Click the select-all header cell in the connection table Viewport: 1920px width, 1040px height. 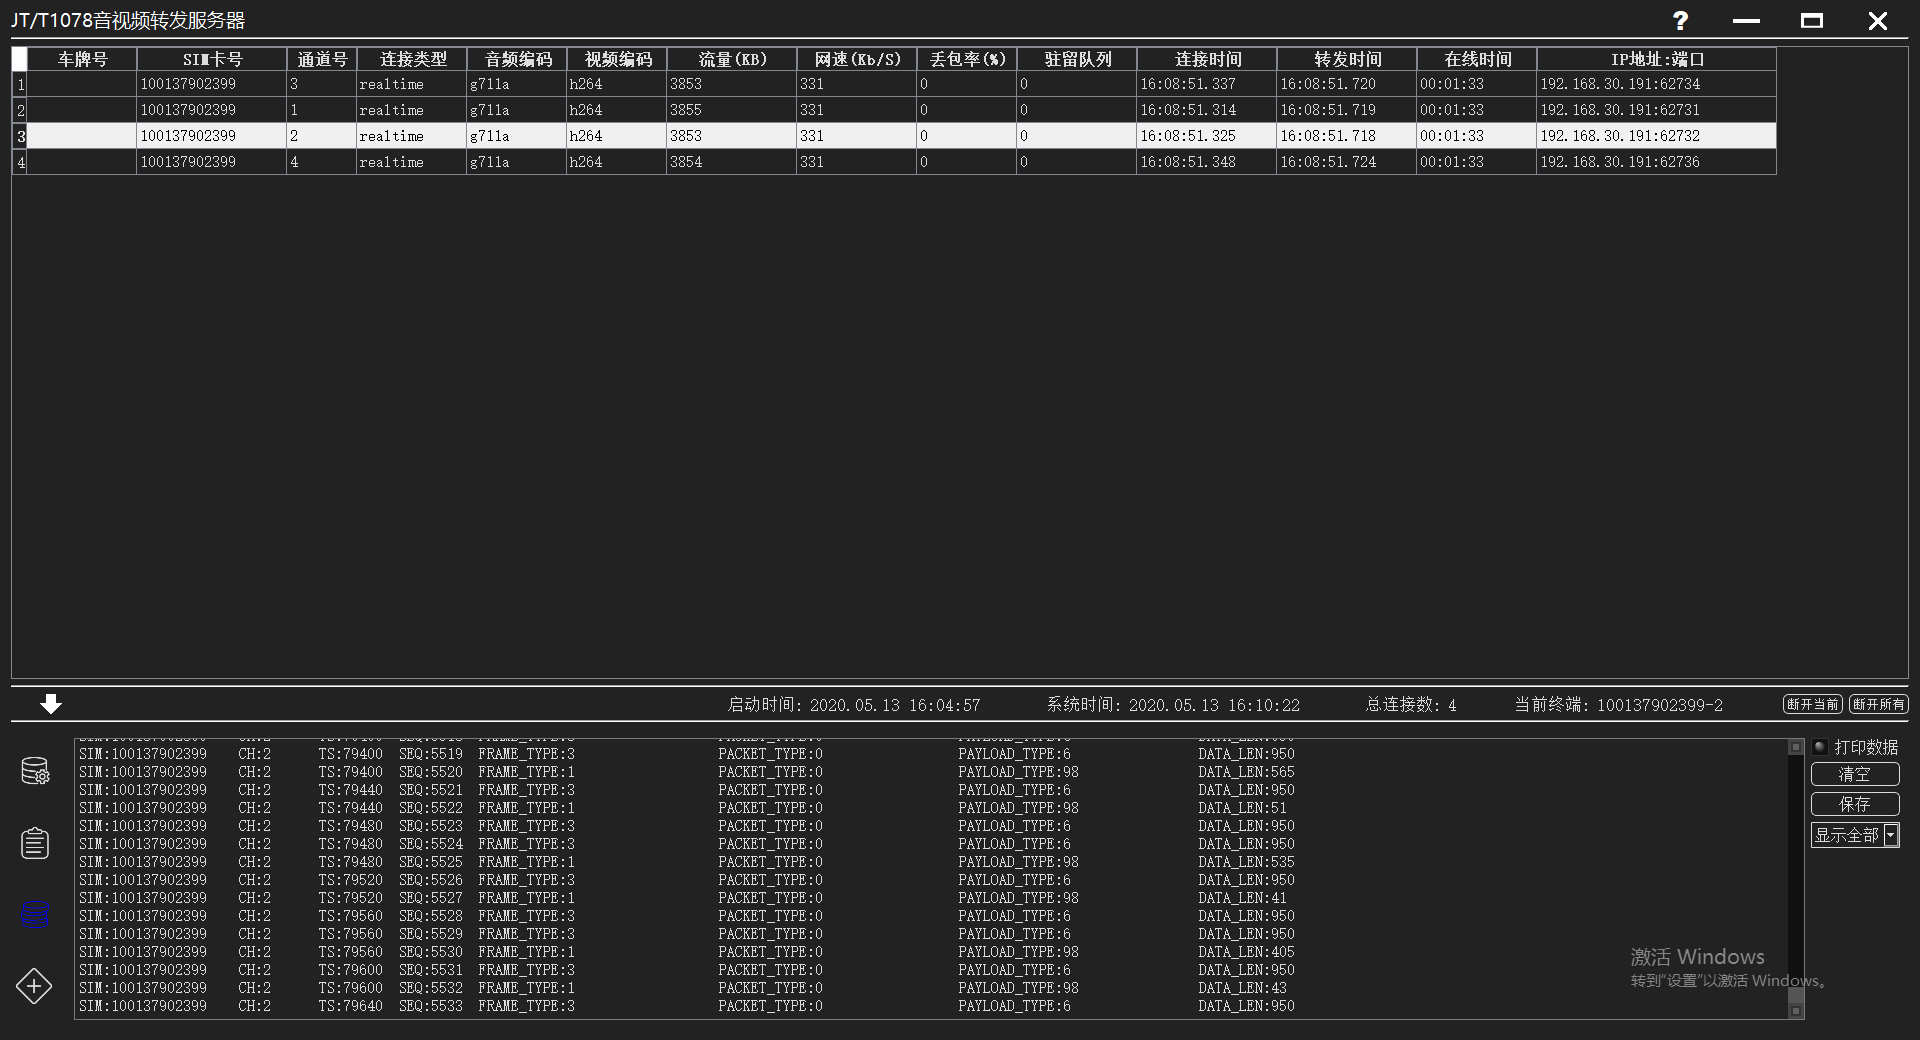(x=19, y=59)
